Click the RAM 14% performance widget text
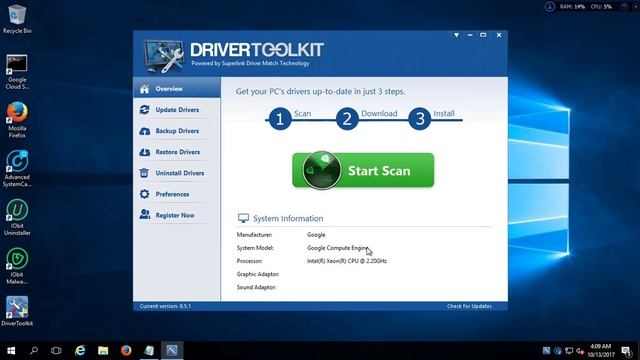Image resolution: width=640 pixels, height=360 pixels. click(x=573, y=7)
